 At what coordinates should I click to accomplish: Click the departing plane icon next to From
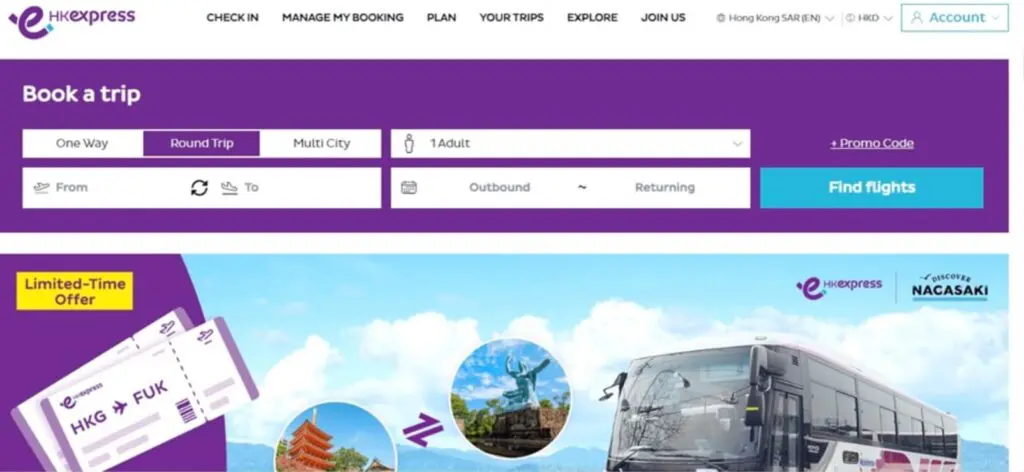41,188
